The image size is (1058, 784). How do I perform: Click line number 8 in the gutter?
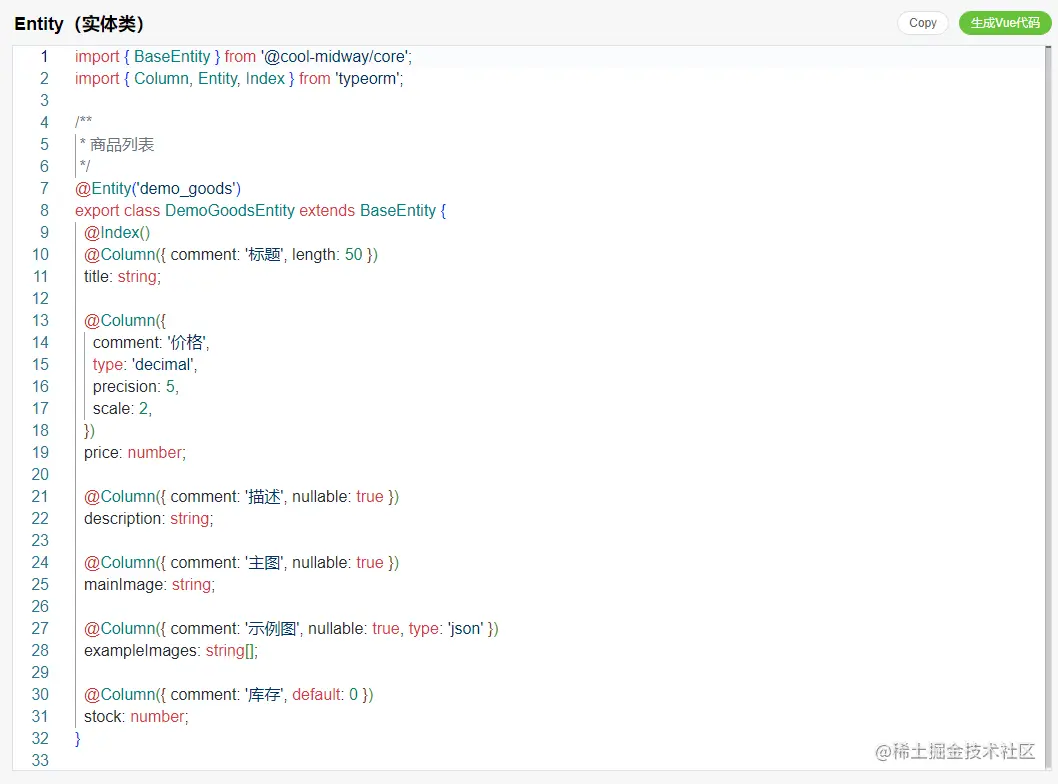pos(44,211)
